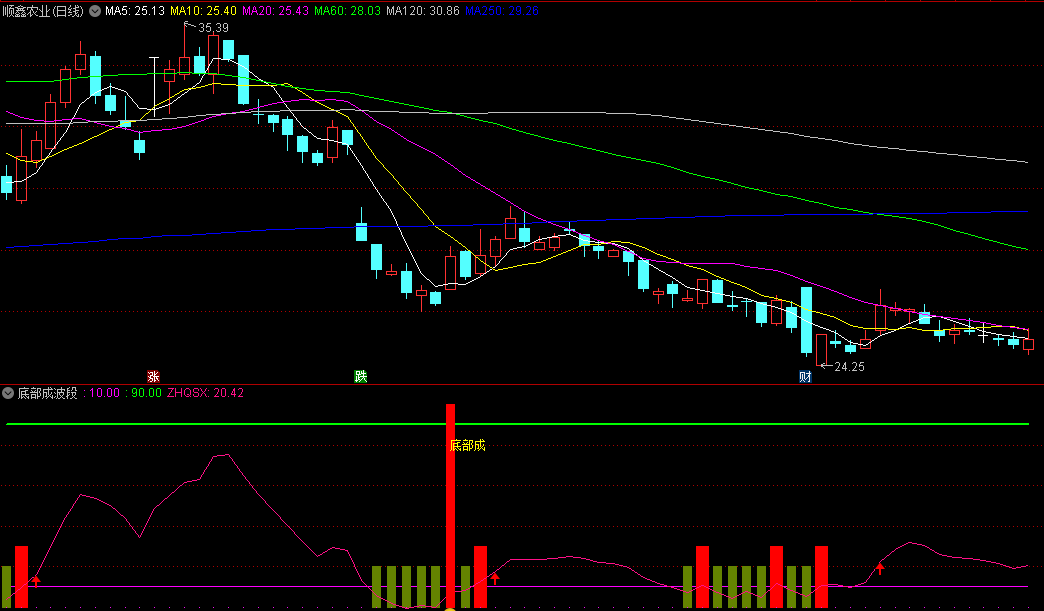
Task: Click the red 涨 marker icon
Action: tap(153, 377)
